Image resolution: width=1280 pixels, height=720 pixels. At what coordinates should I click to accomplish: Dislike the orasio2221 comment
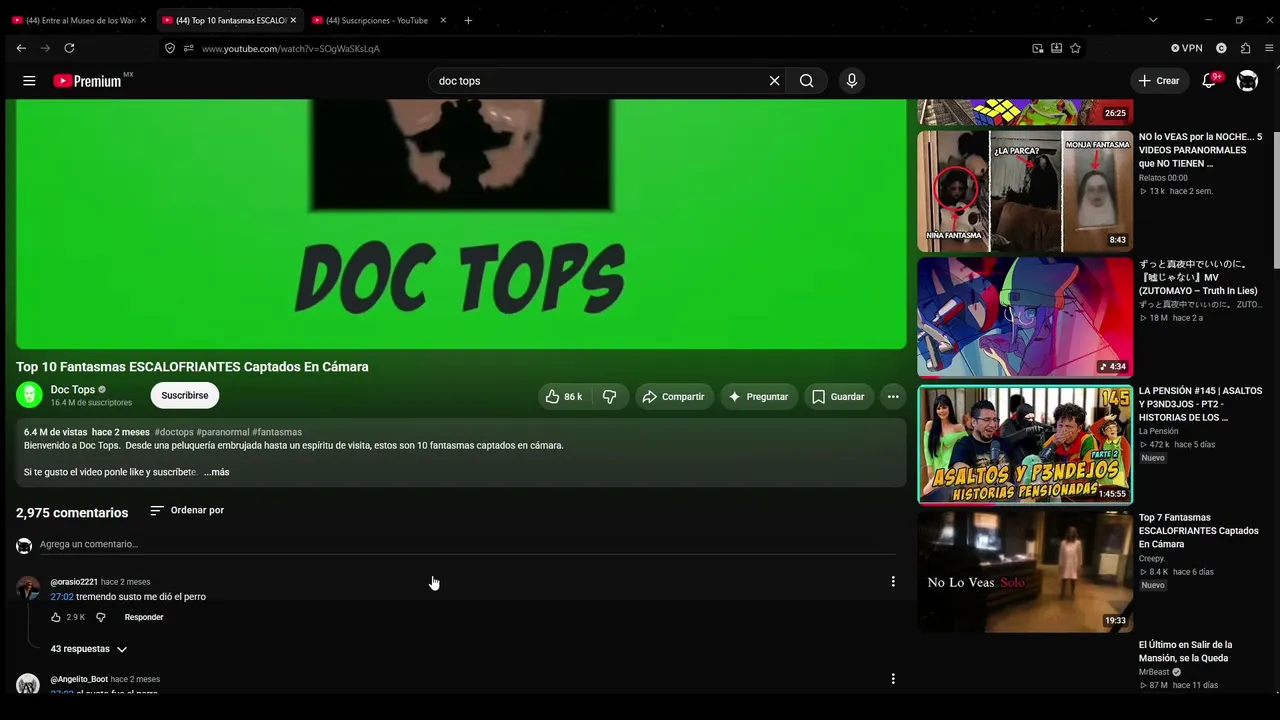(100, 617)
